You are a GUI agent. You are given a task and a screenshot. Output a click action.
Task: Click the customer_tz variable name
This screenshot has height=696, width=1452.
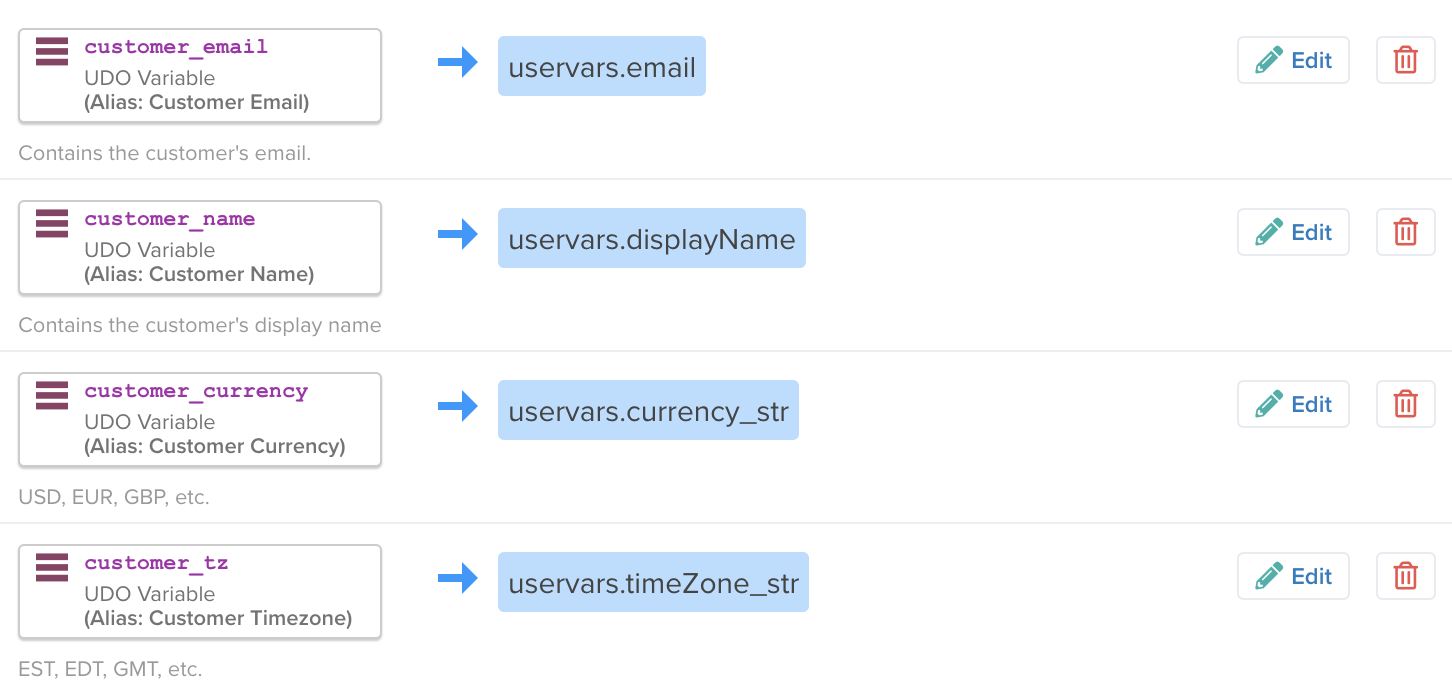click(156, 563)
